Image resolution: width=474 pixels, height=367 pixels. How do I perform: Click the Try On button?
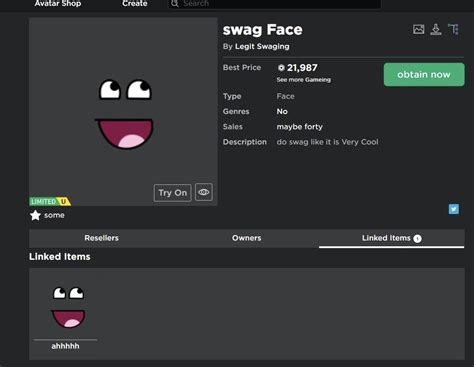[x=173, y=193]
